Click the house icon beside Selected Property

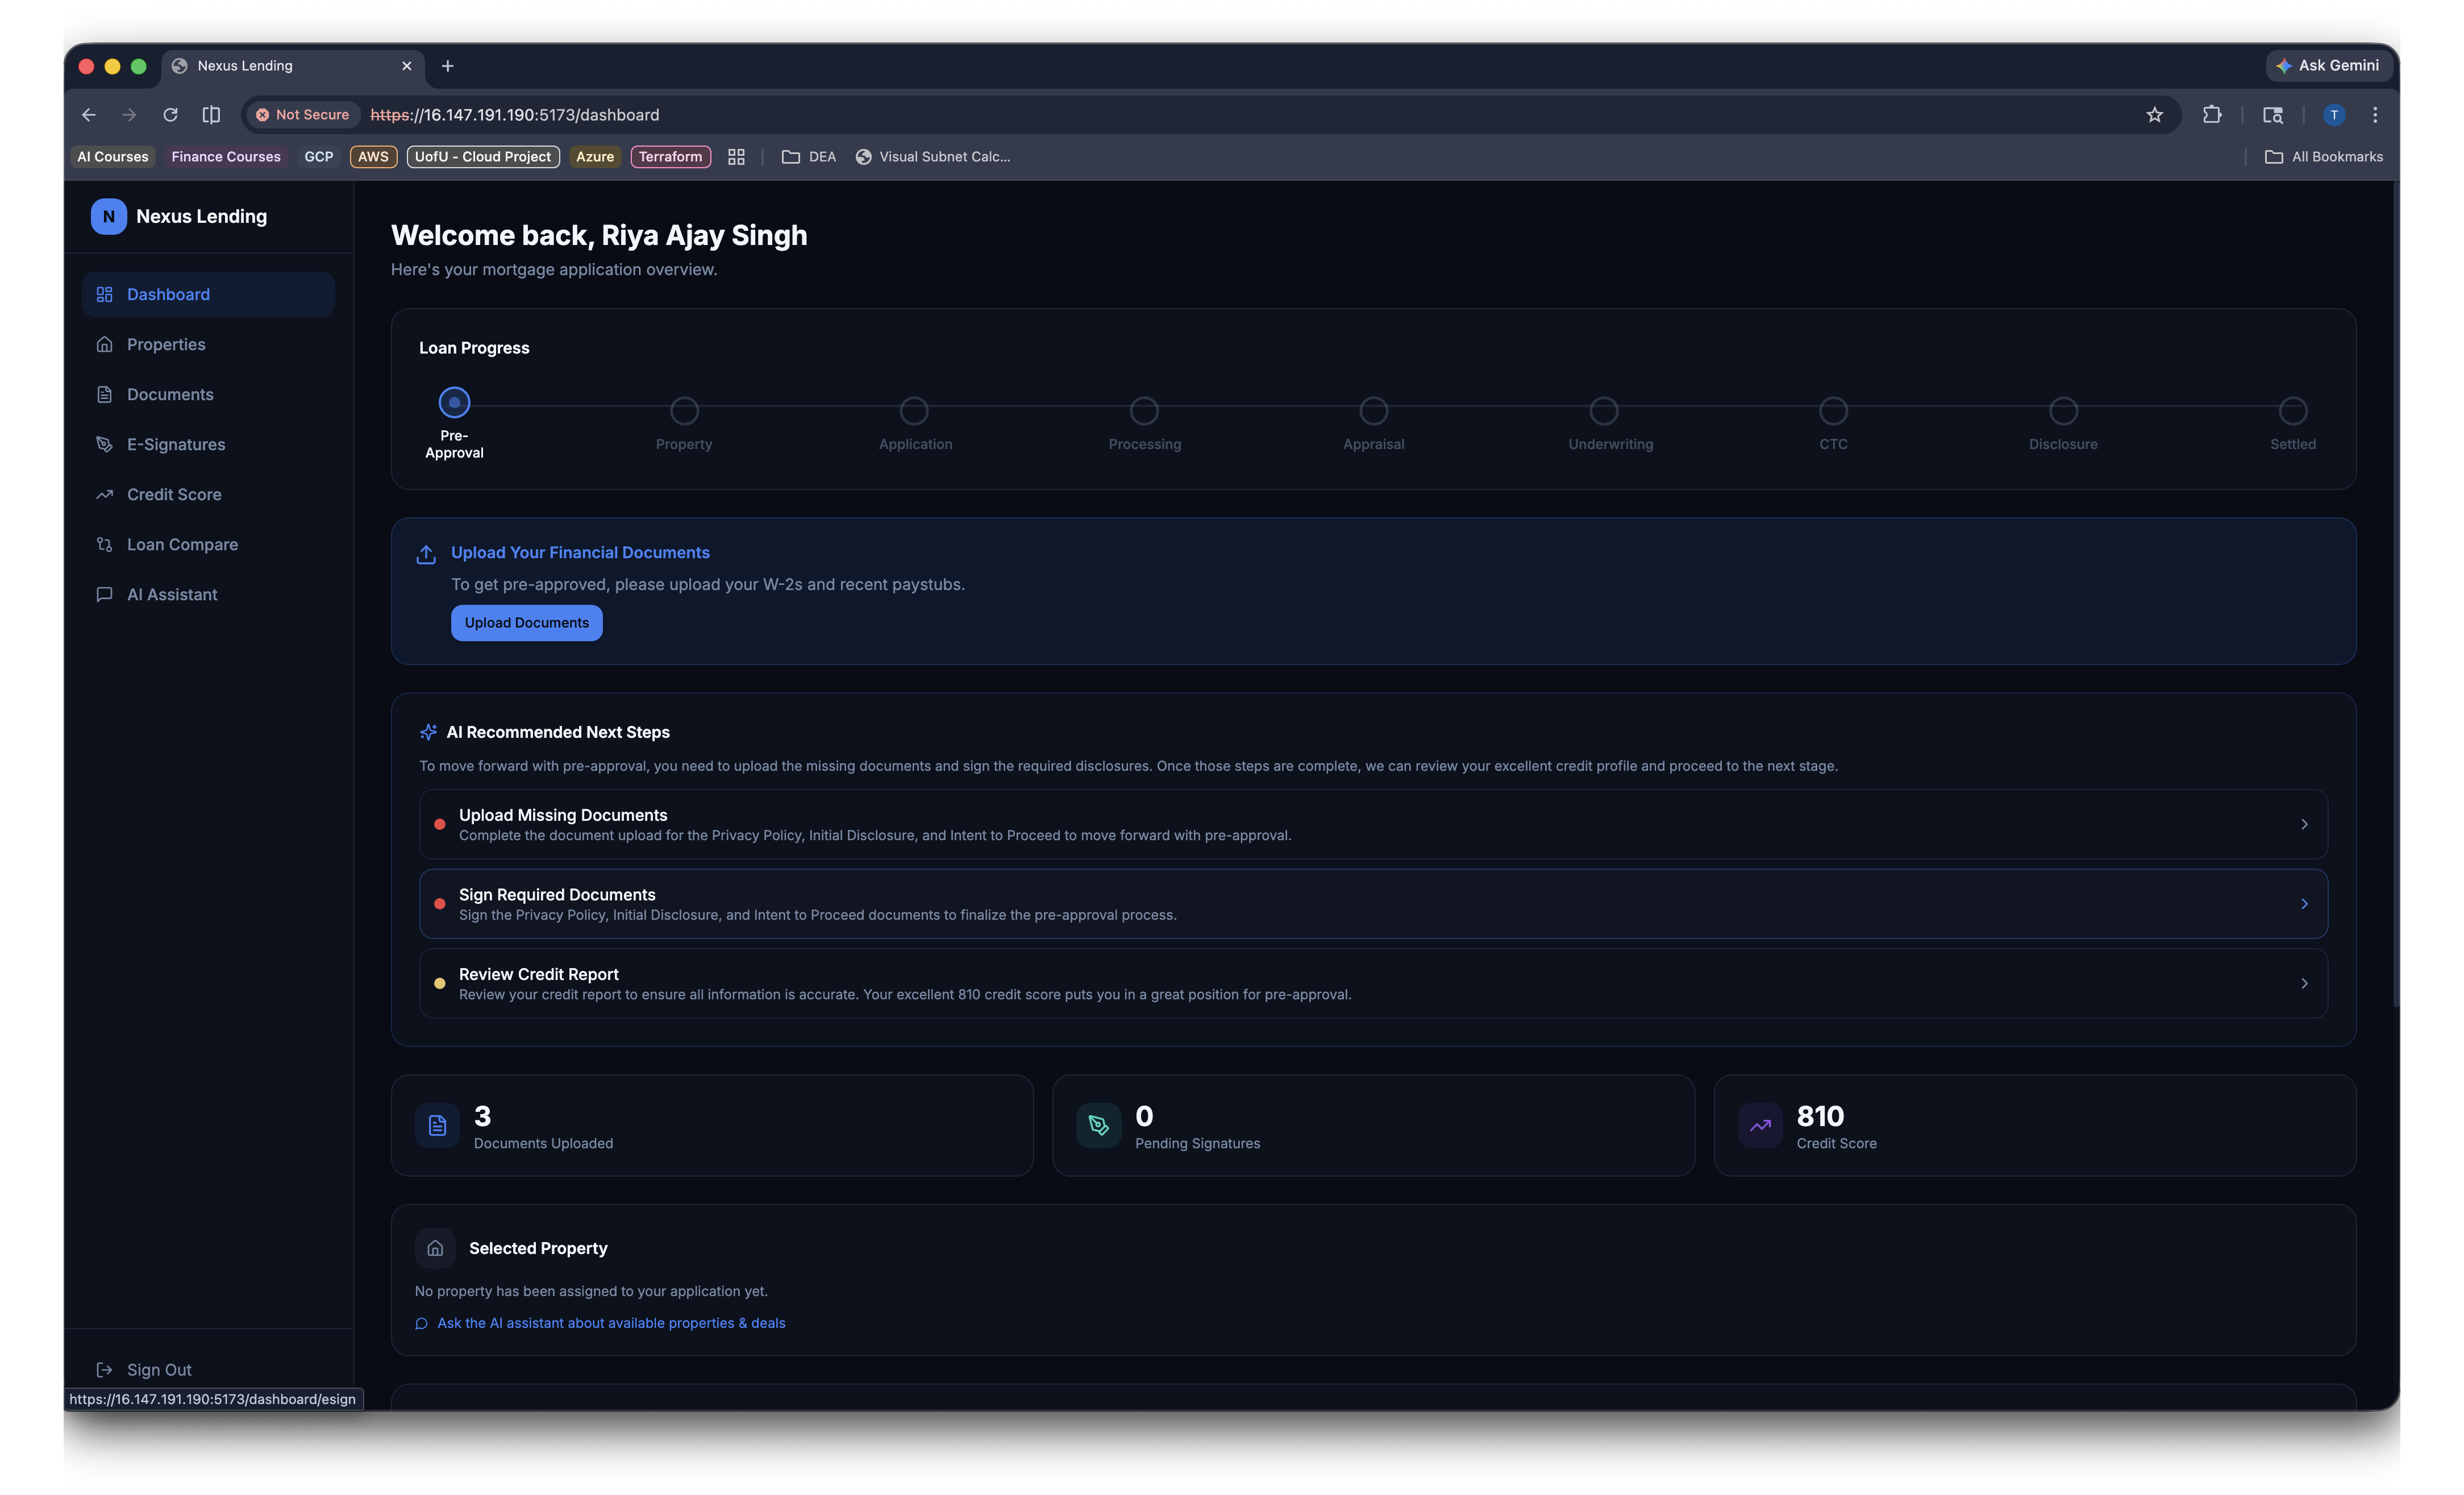point(435,1248)
